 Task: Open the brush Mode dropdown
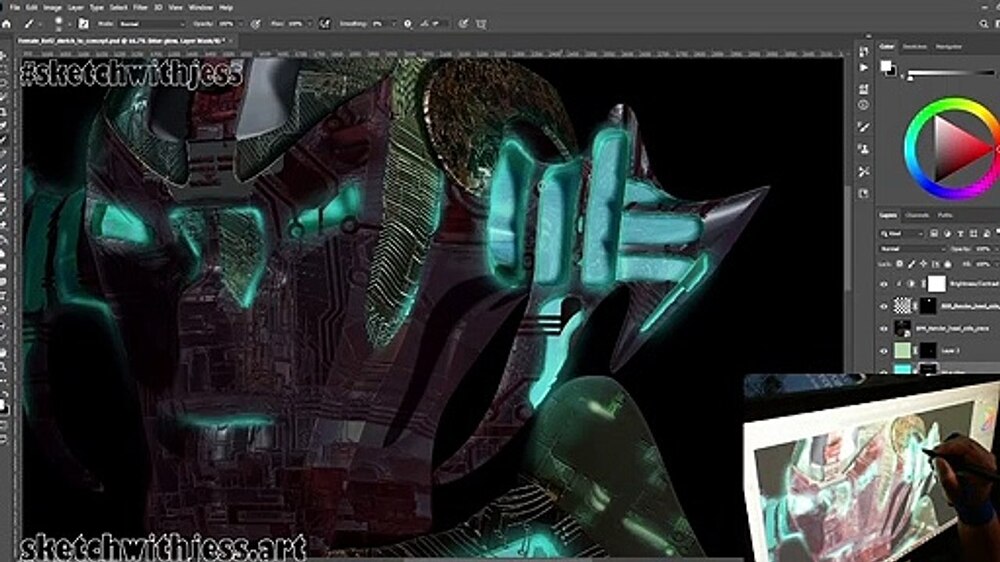[152, 24]
